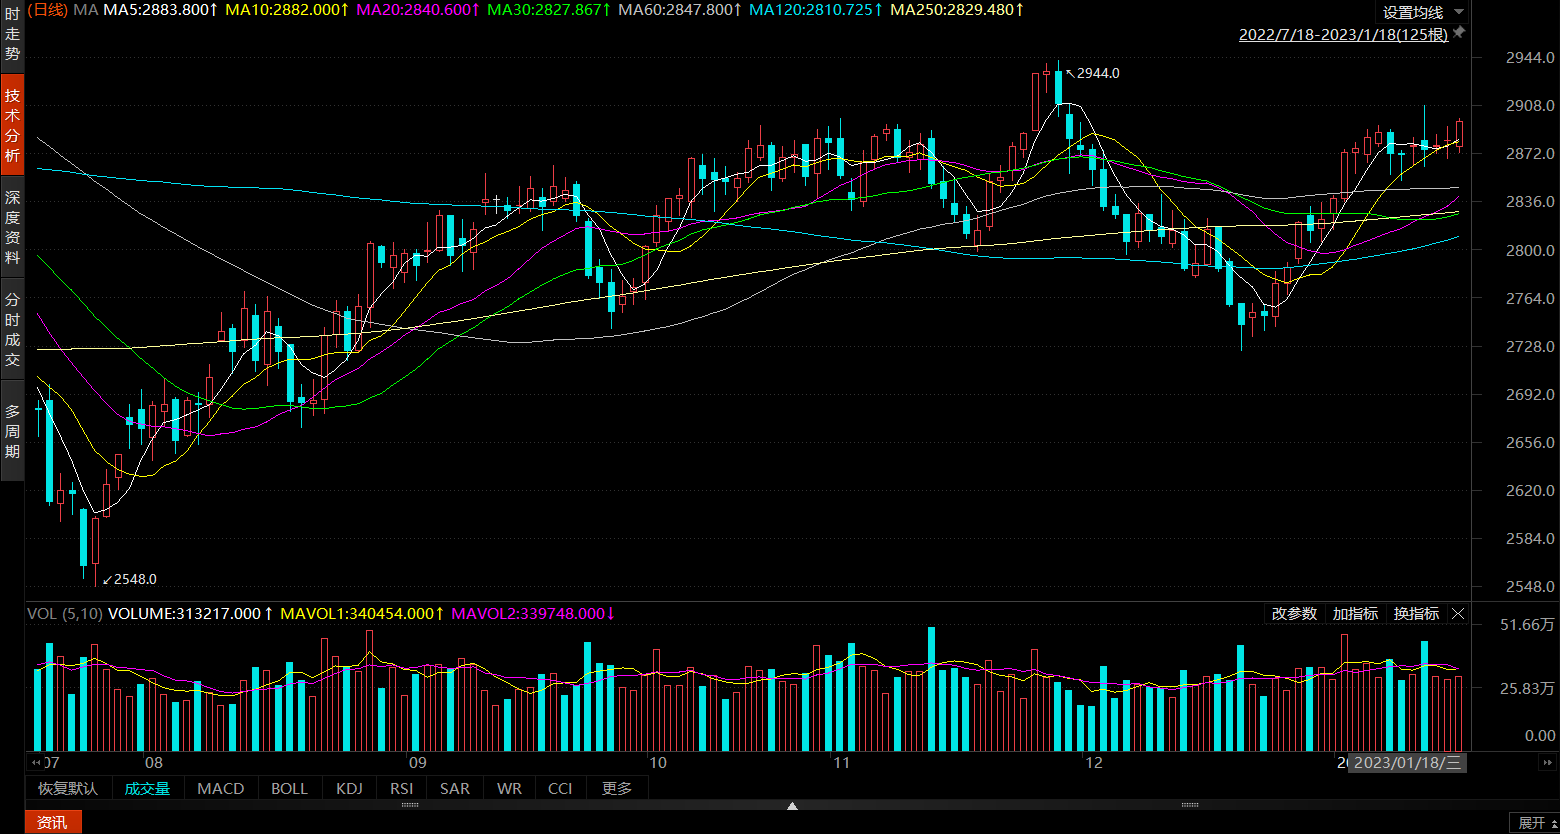Click 恢复默认 to reset indicators
This screenshot has height=834, width=1560.
pyautogui.click(x=68, y=788)
